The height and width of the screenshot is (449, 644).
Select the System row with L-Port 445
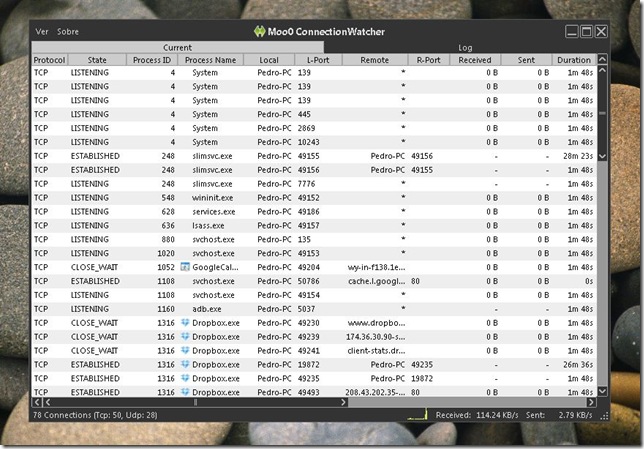(314, 114)
